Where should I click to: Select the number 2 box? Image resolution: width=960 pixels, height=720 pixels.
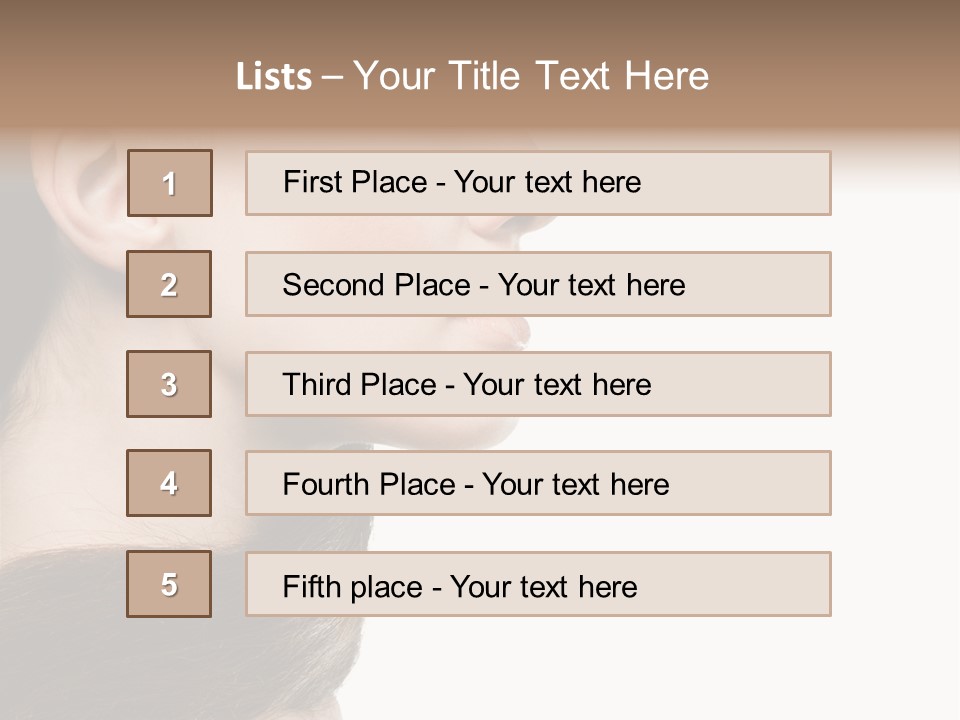click(169, 284)
